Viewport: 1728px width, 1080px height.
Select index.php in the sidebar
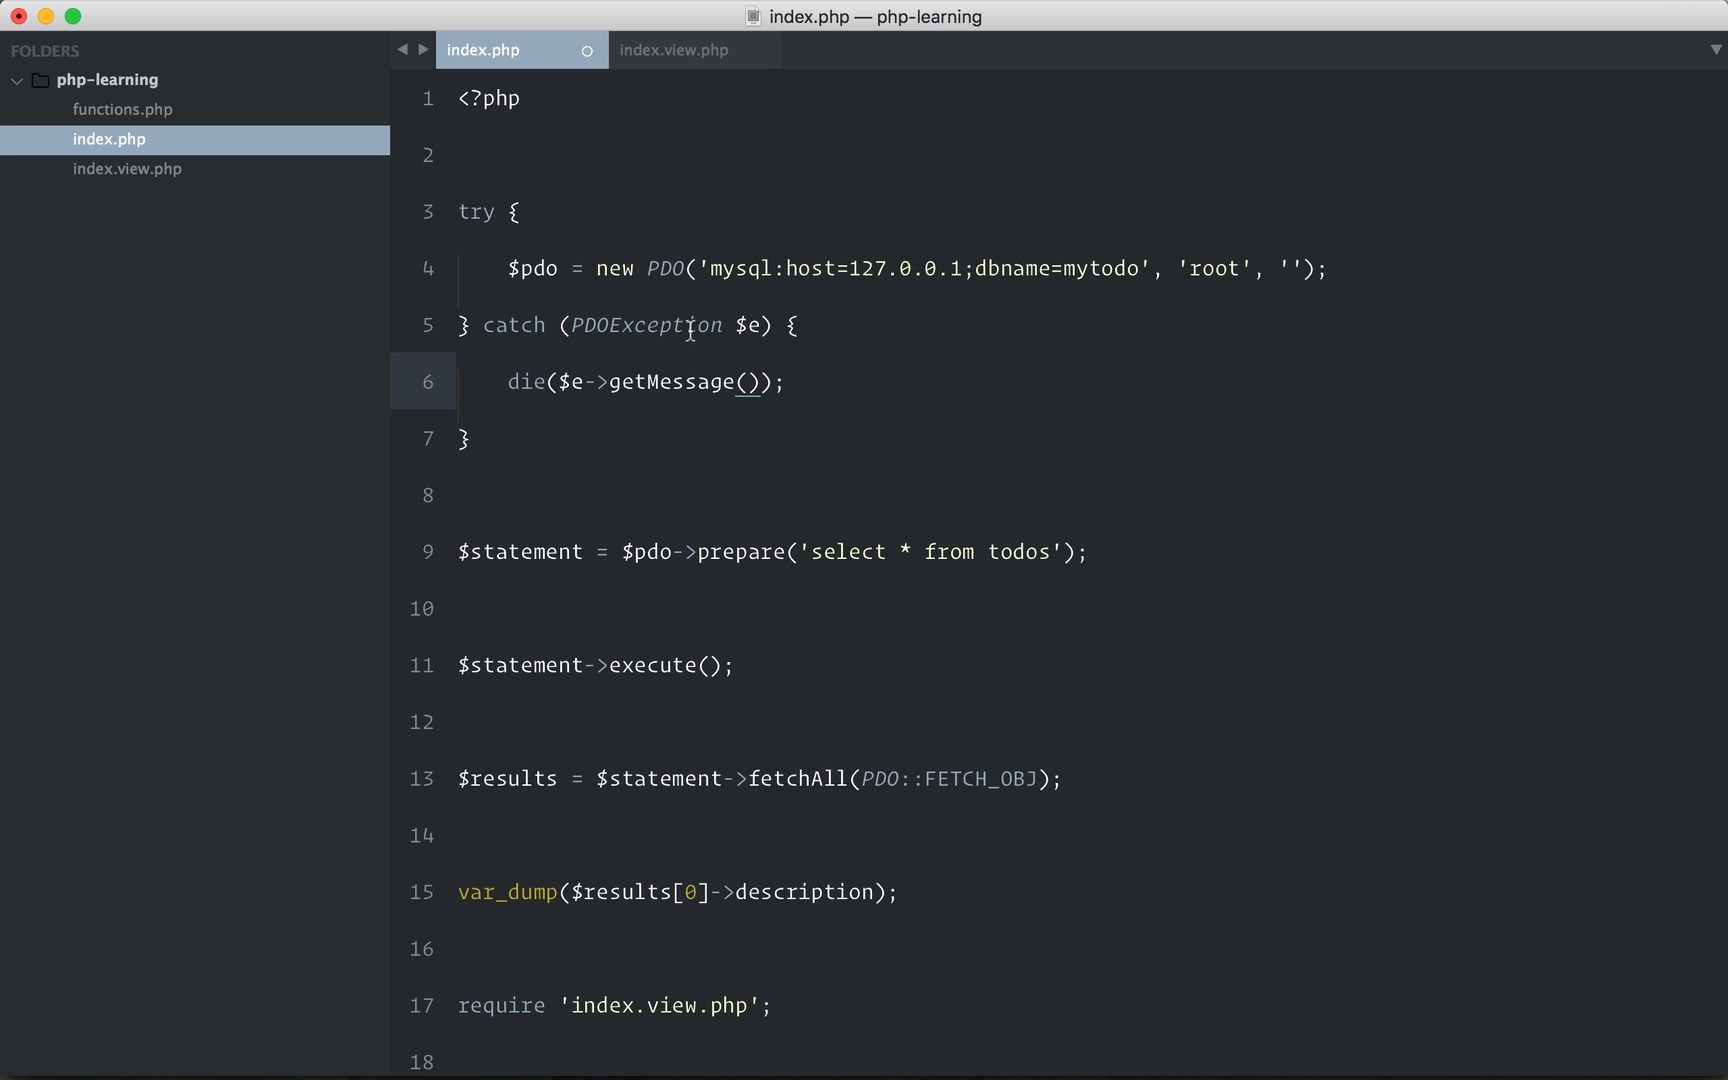coord(195,139)
